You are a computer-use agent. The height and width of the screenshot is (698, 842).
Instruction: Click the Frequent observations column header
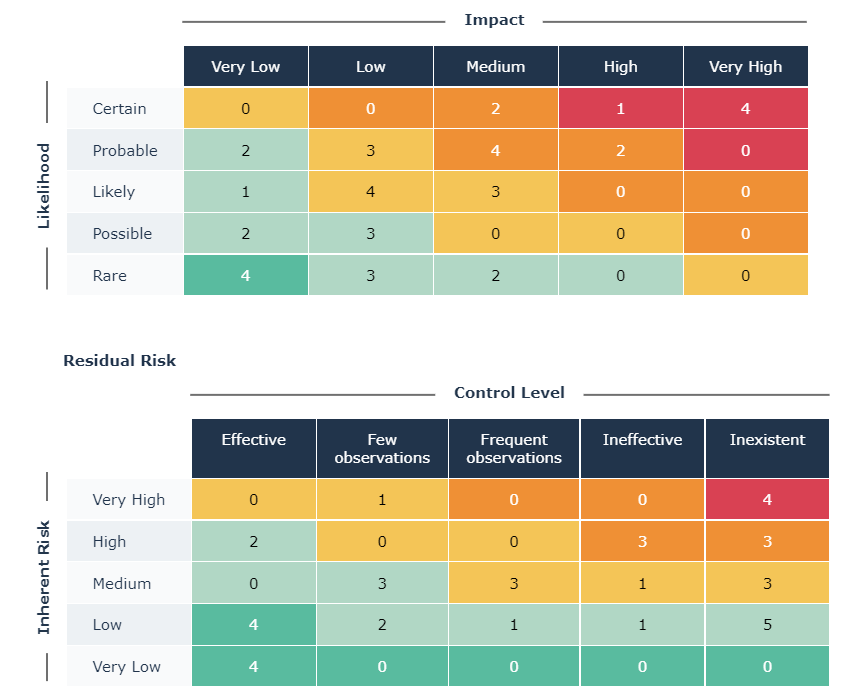click(514, 448)
